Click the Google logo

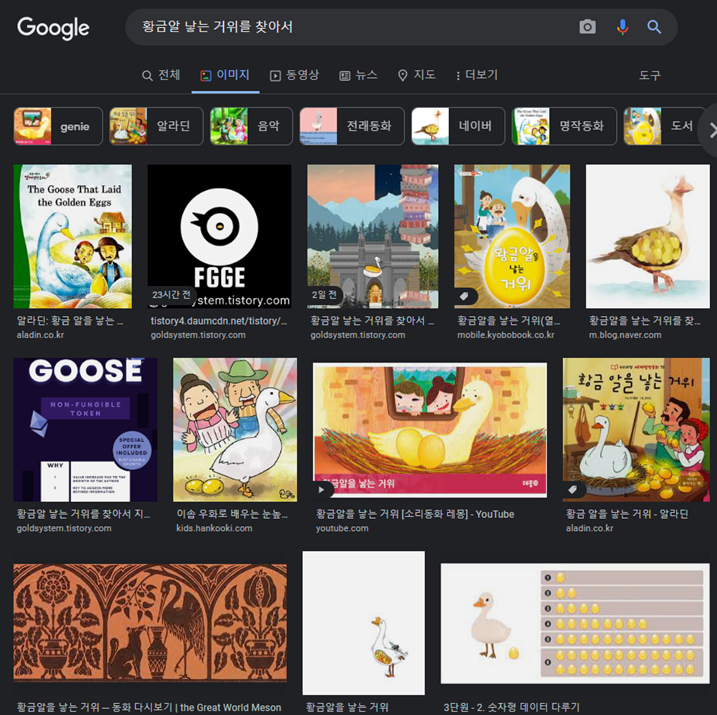pos(53,28)
